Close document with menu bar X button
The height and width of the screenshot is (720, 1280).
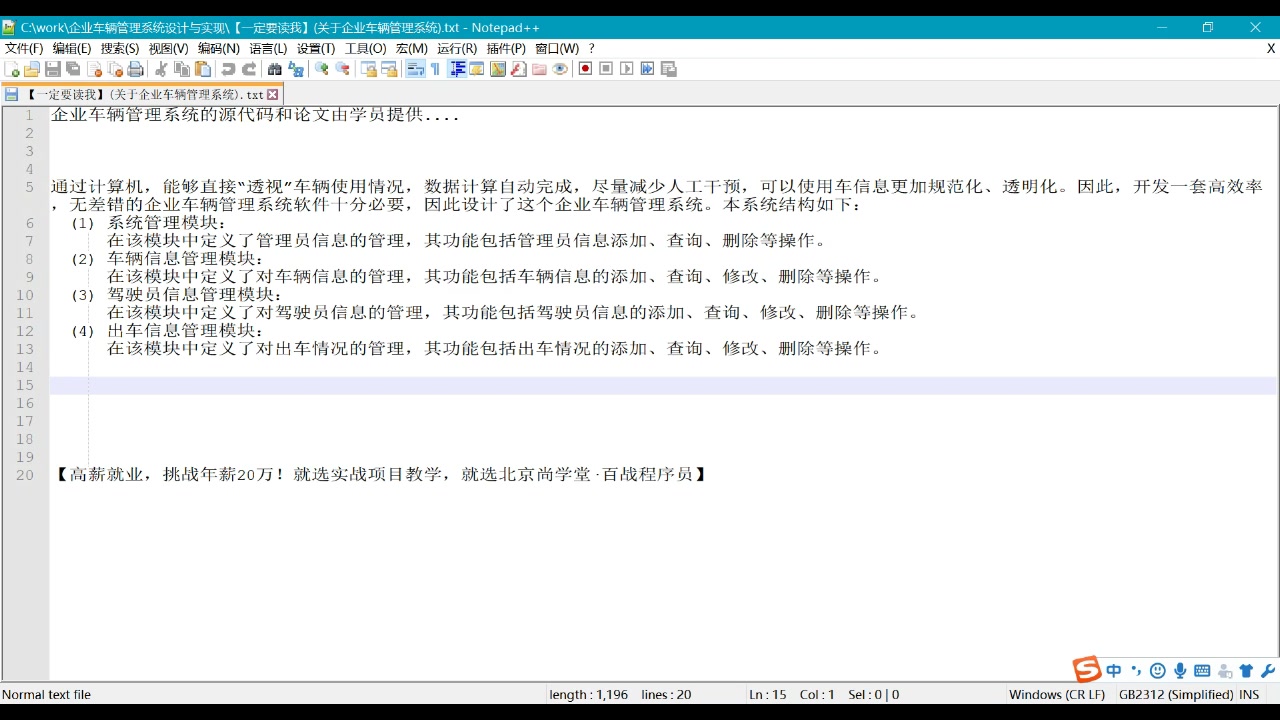coord(1271,48)
